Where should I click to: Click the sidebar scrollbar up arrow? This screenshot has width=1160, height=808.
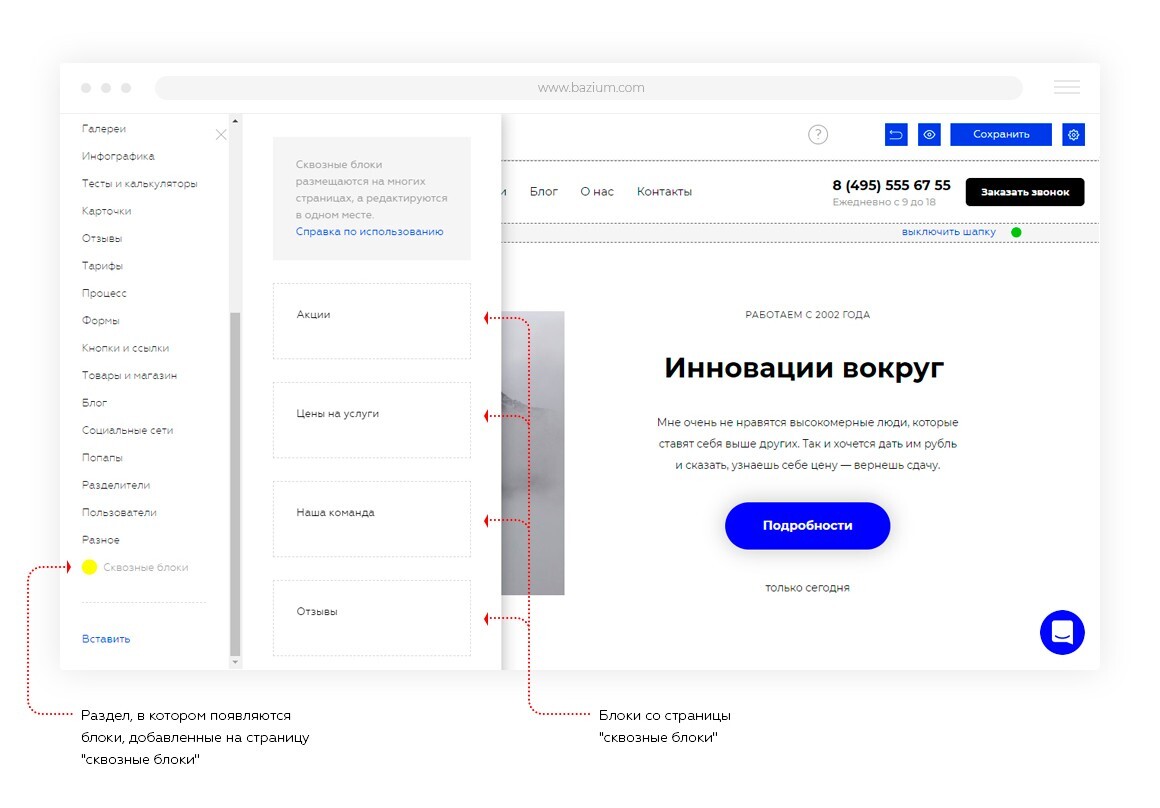235,121
